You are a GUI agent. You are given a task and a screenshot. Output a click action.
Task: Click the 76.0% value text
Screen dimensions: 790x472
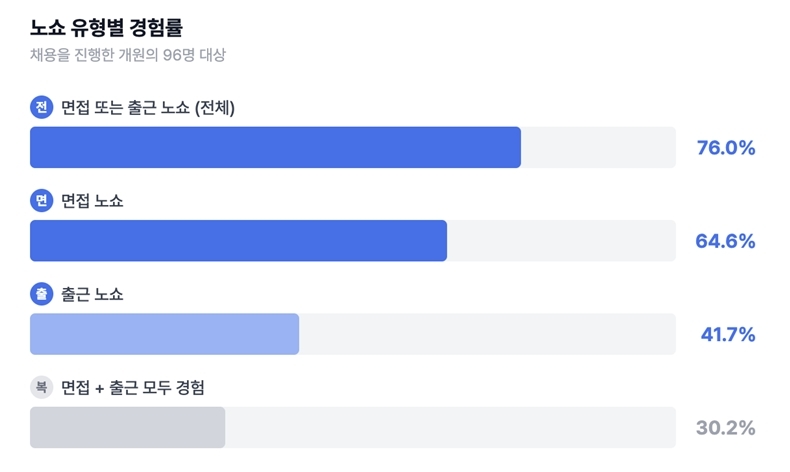725,148
